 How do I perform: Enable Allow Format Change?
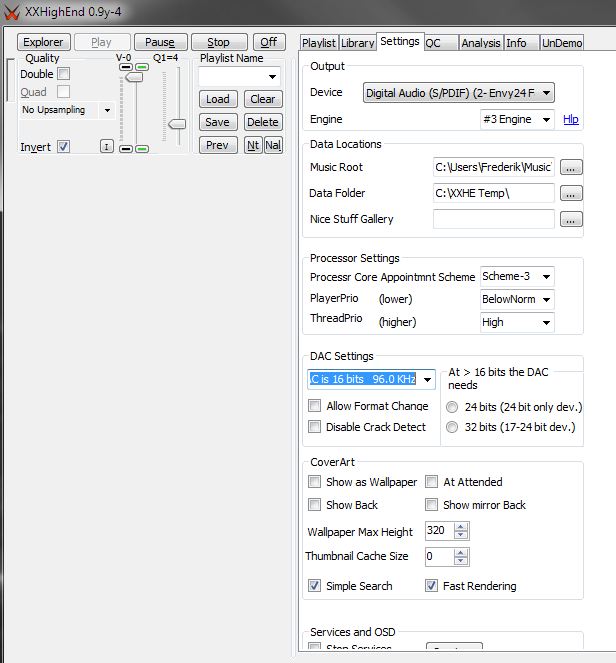pos(315,405)
